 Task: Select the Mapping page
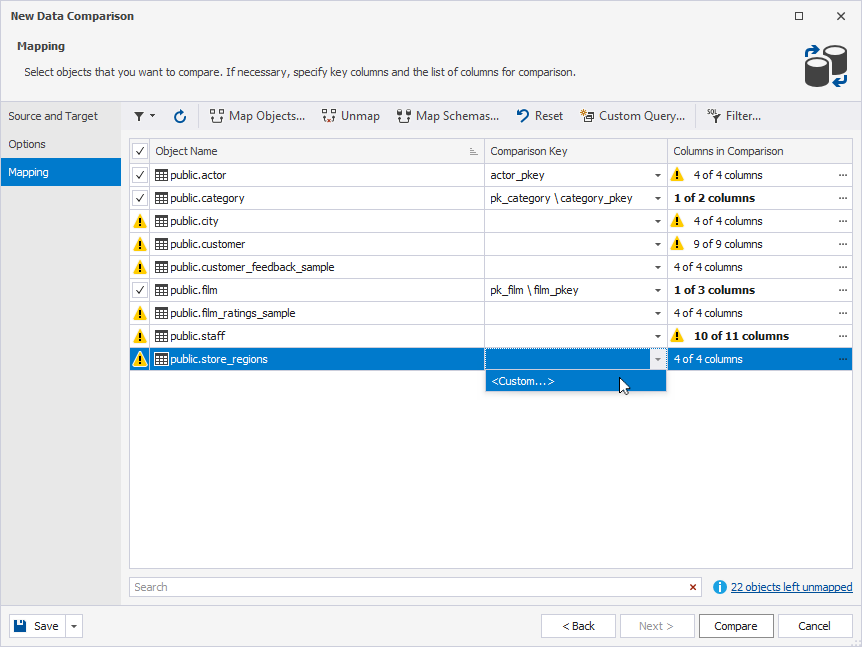60,172
